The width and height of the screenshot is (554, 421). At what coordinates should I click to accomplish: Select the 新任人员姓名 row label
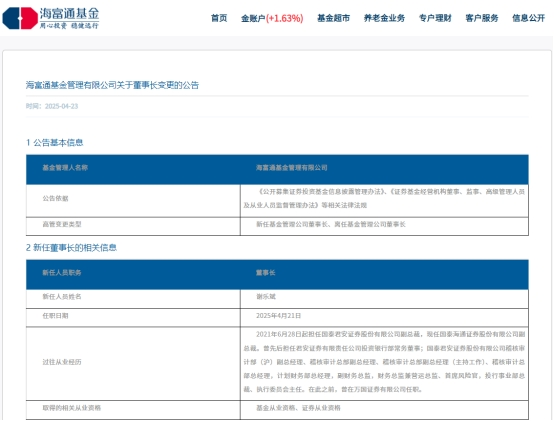tap(62, 297)
